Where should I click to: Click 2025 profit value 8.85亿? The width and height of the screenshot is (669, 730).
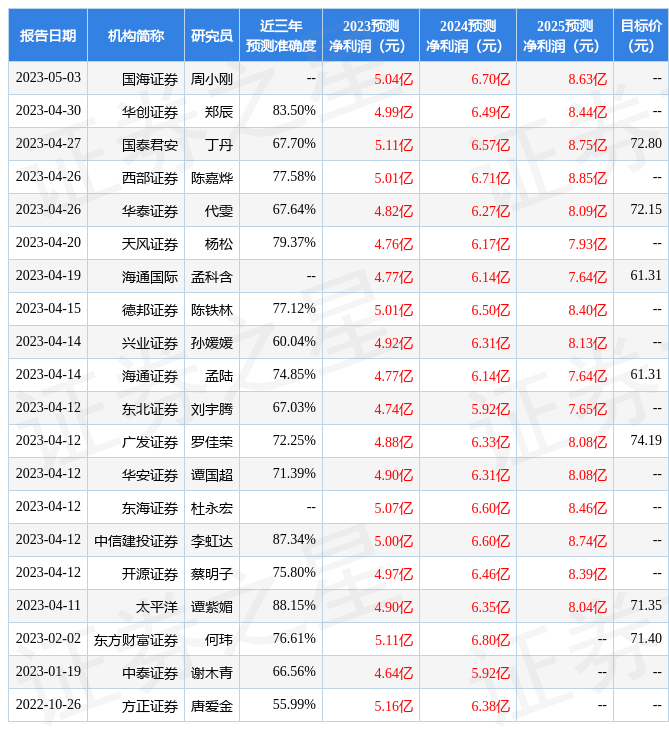coord(588,178)
